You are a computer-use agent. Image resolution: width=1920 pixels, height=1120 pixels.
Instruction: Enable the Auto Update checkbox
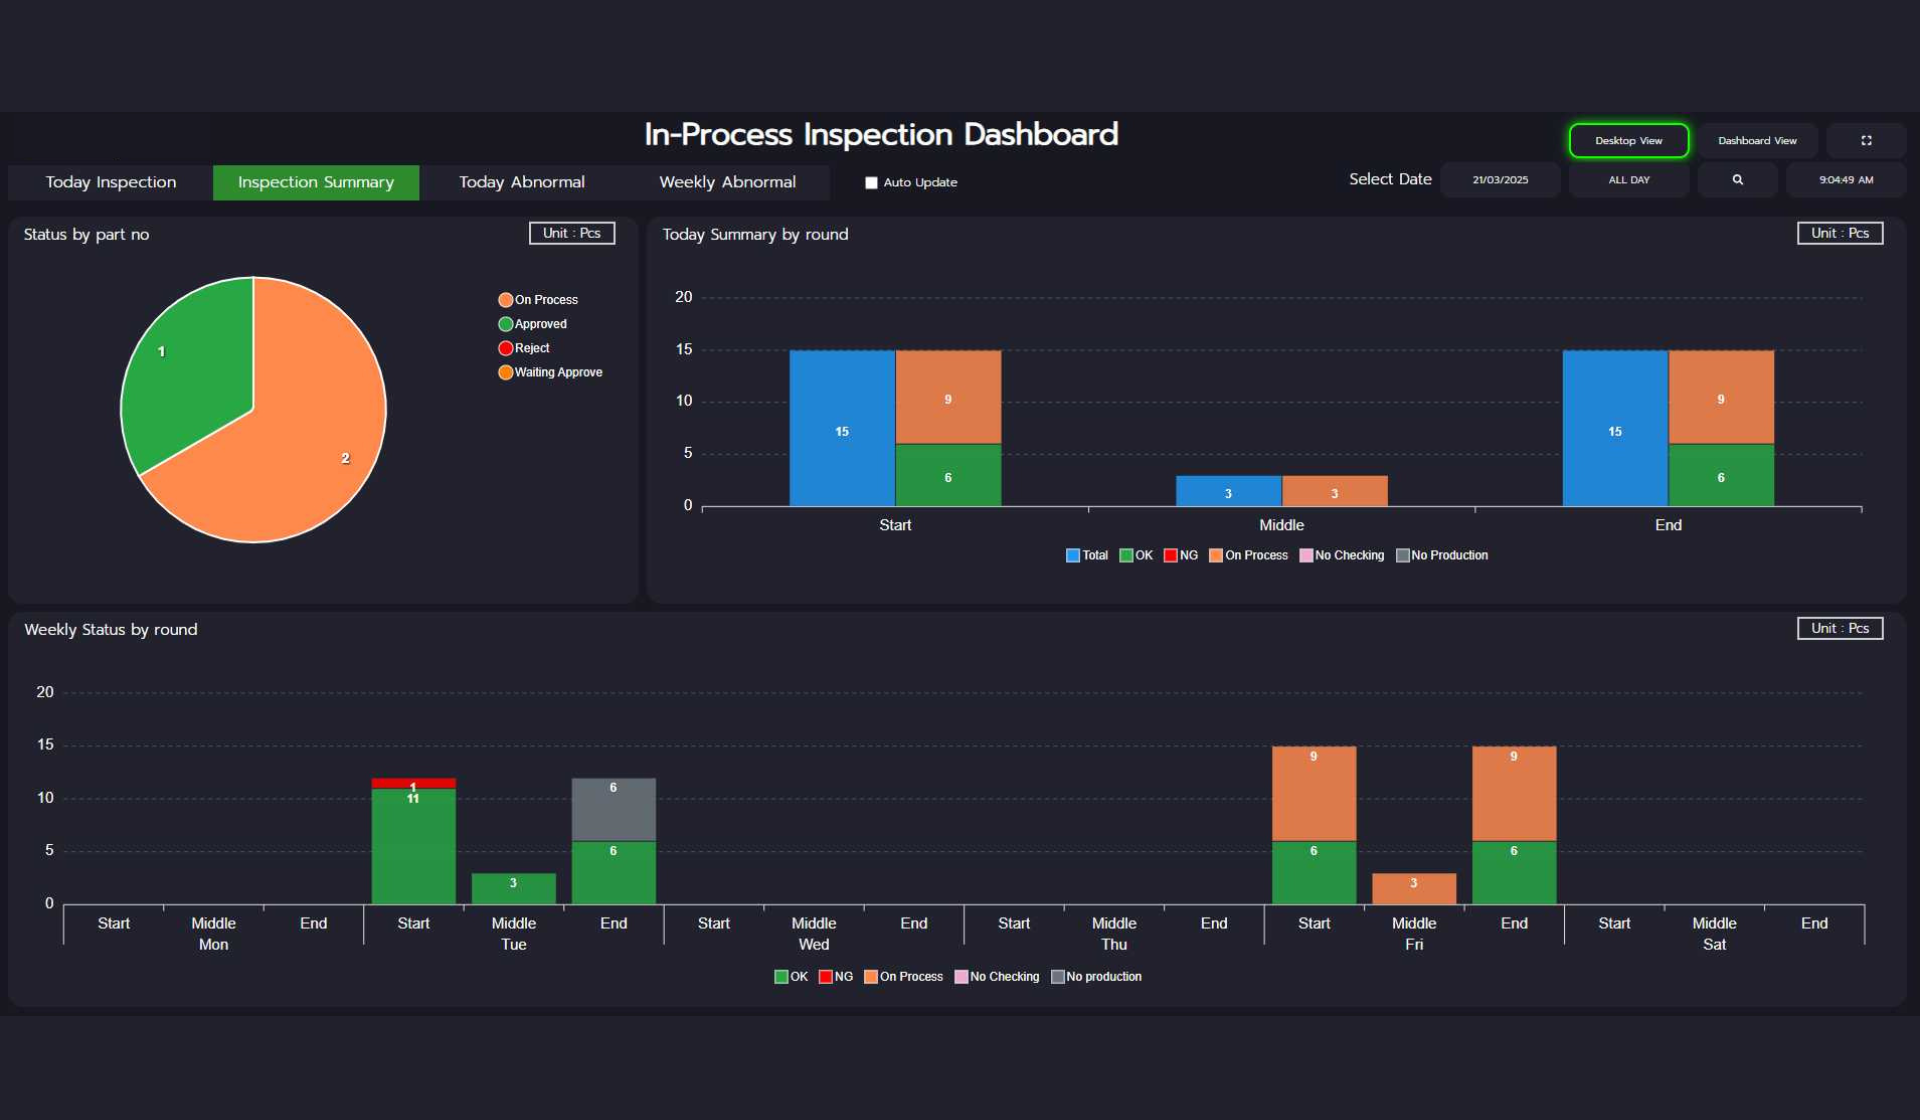click(871, 183)
